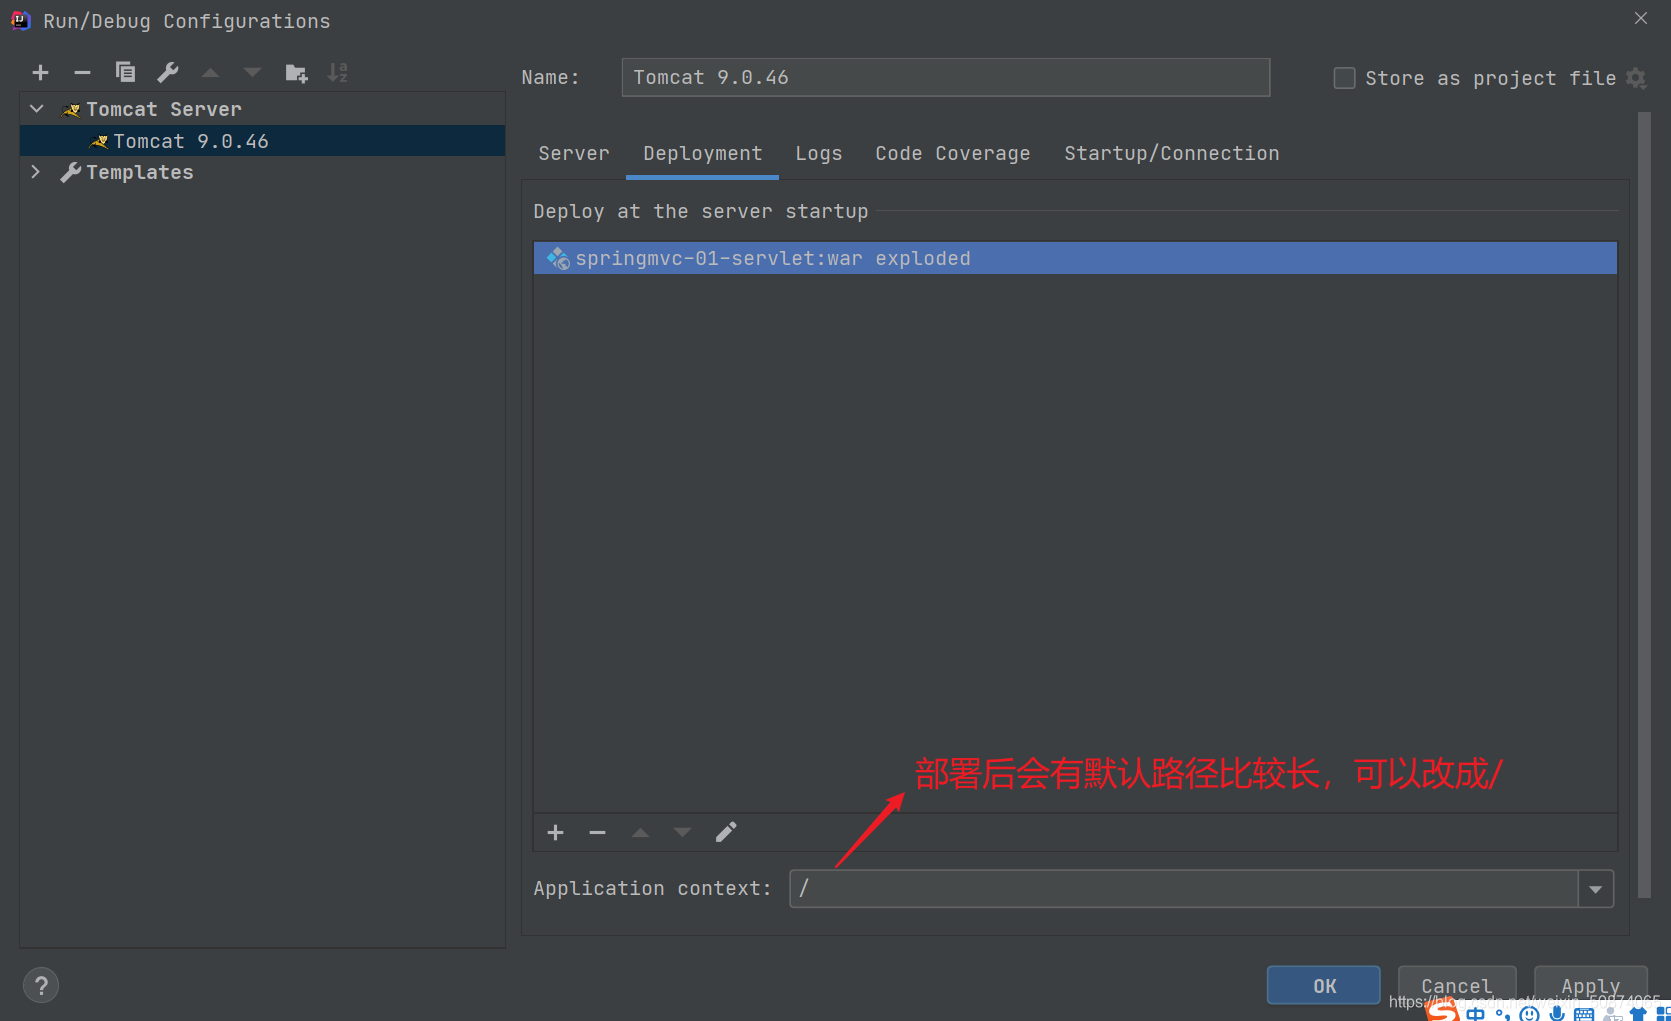Image resolution: width=1671 pixels, height=1021 pixels.
Task: Select the Deployment tab
Action: pyautogui.click(x=702, y=153)
